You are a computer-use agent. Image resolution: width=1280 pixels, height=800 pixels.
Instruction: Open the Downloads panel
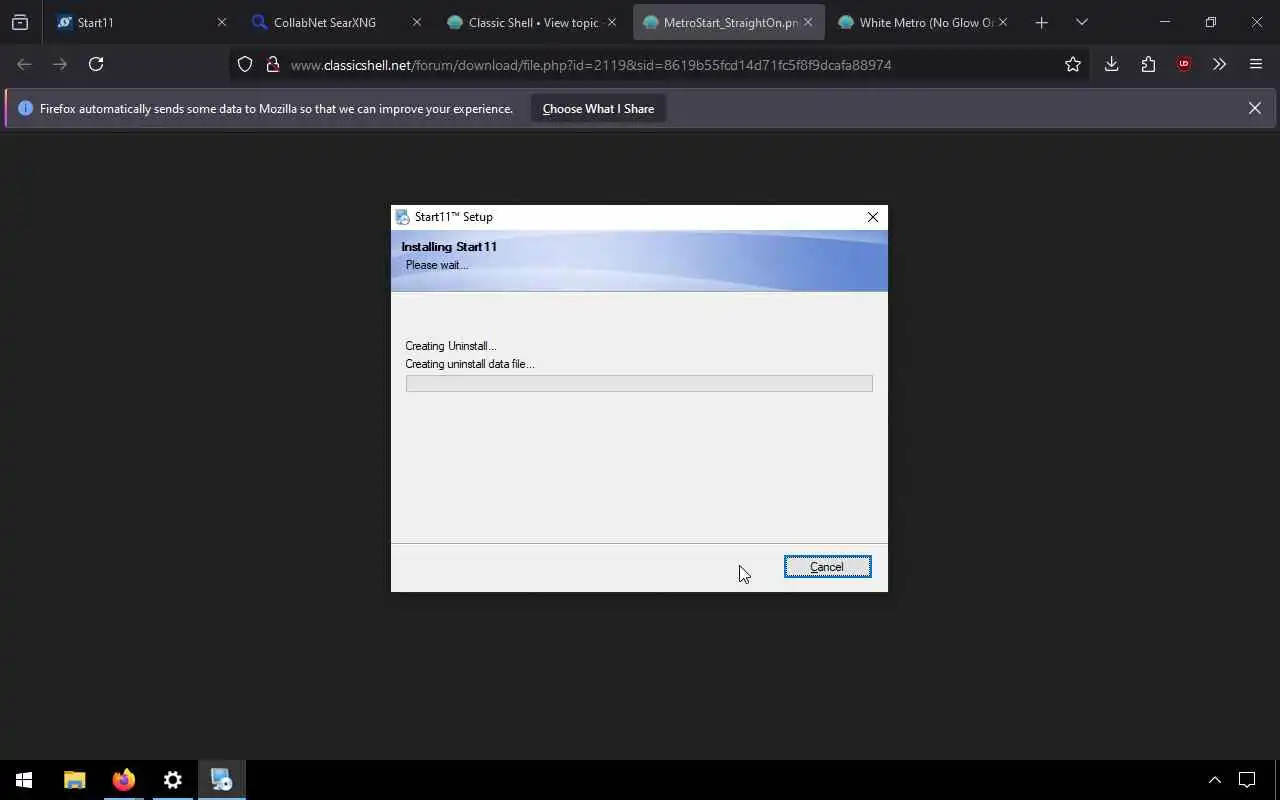click(1111, 64)
